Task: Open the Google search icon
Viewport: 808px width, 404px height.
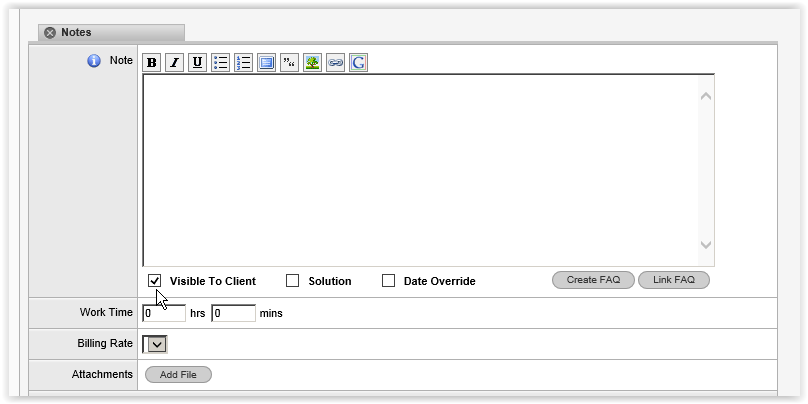Action: point(358,63)
